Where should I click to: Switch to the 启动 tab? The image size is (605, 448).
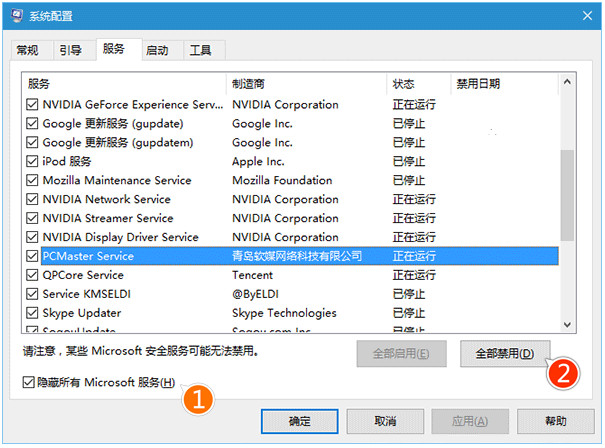(157, 50)
